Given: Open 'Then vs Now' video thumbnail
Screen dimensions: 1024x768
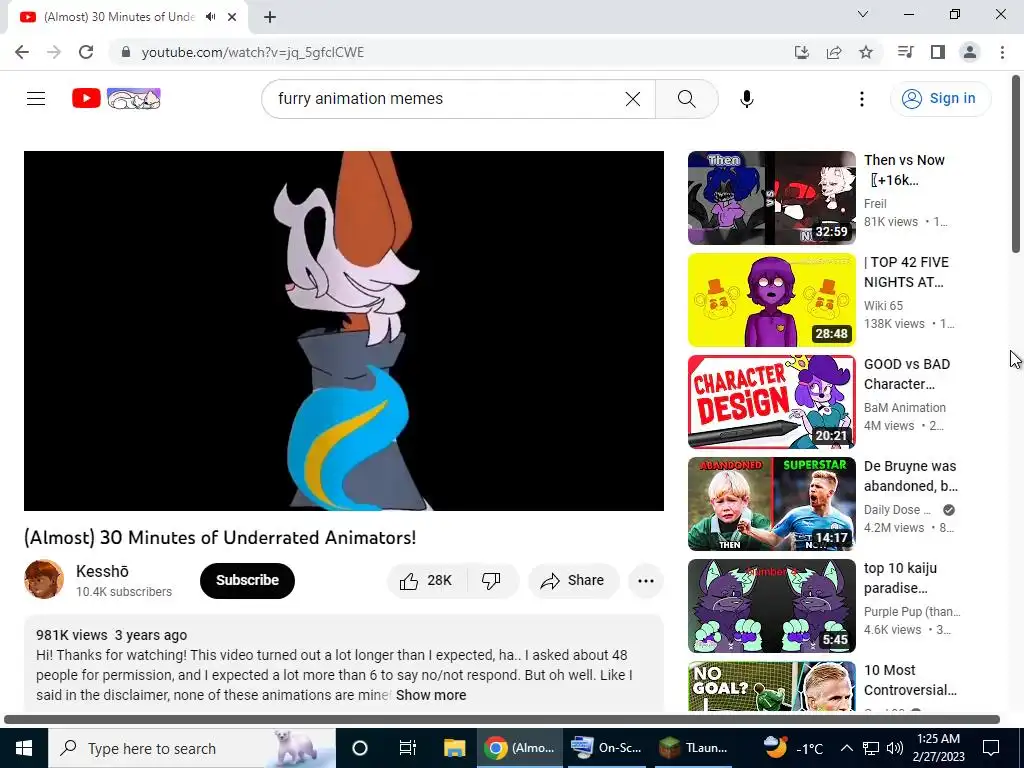Looking at the screenshot, I should 771,198.
